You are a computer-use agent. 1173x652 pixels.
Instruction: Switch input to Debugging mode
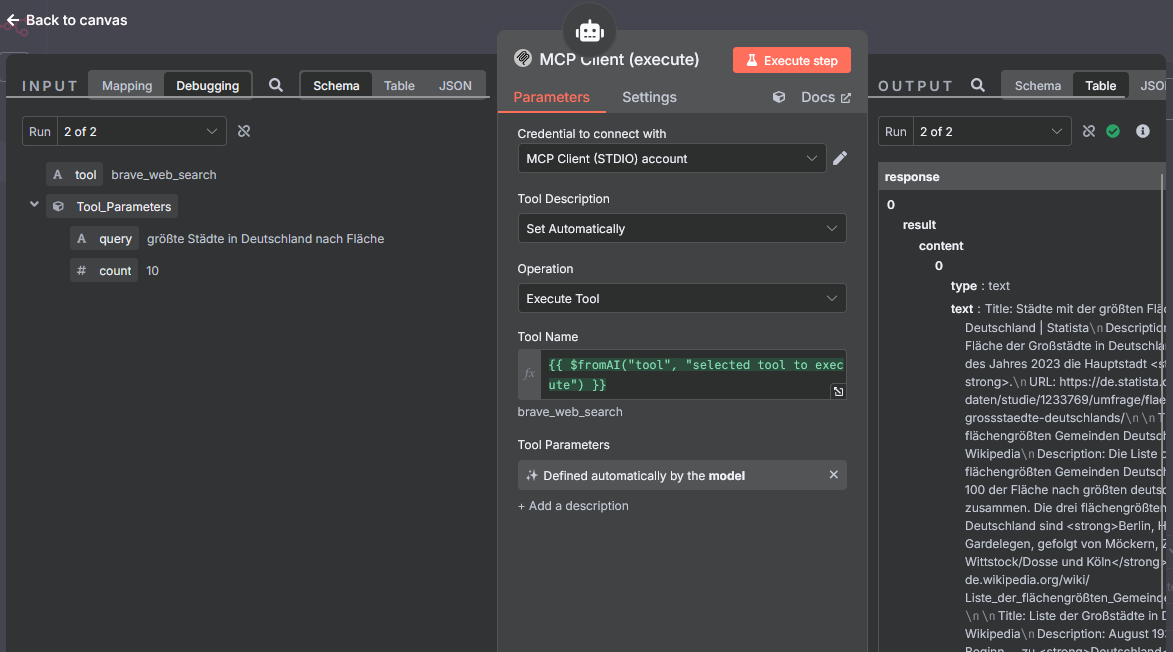click(207, 86)
